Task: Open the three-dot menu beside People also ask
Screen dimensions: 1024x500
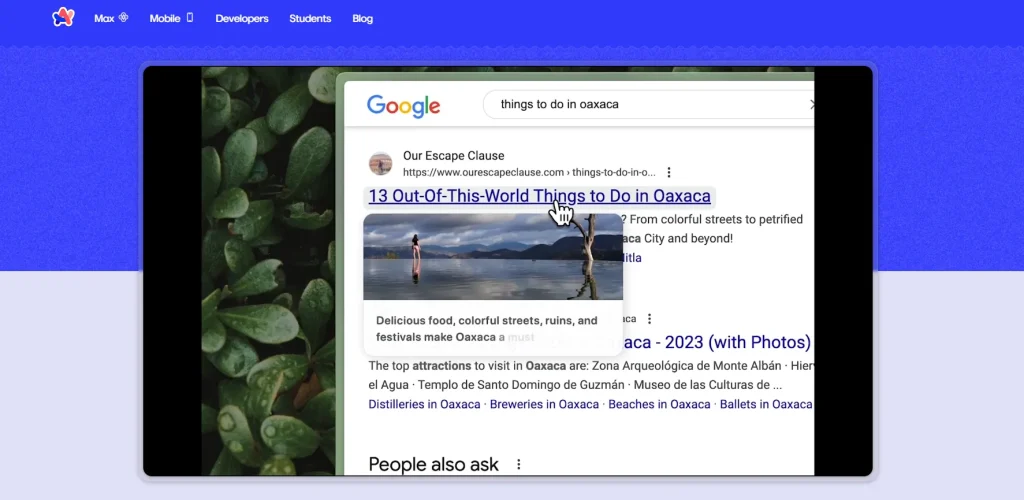Action: [518, 464]
